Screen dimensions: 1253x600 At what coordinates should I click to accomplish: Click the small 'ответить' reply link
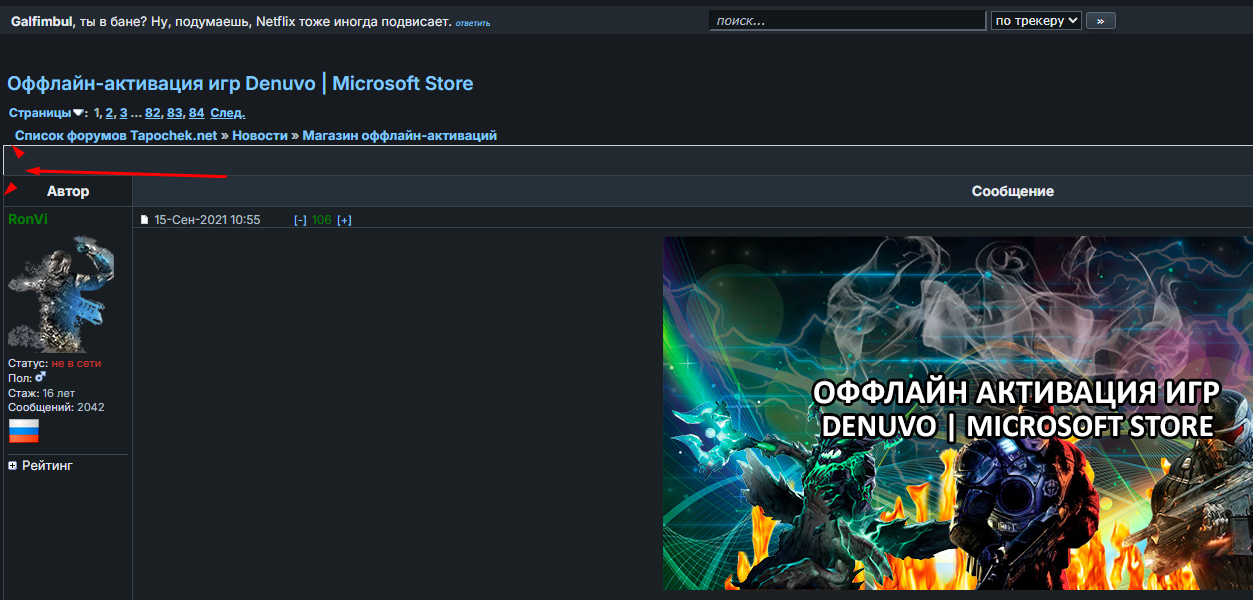[473, 23]
